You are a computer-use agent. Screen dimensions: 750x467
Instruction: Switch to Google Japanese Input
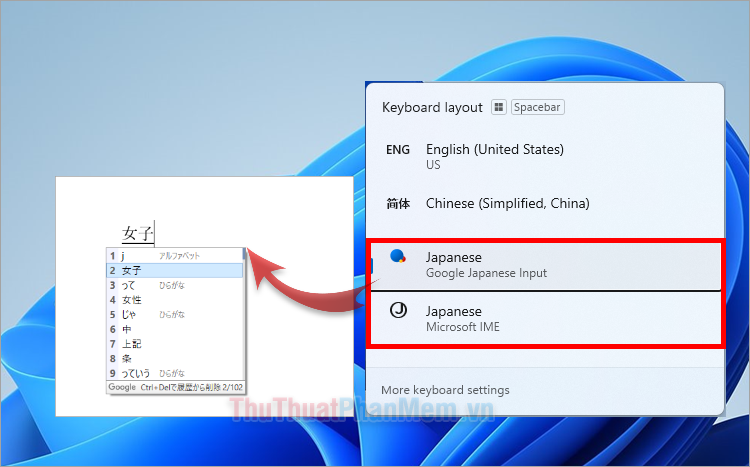point(545,265)
